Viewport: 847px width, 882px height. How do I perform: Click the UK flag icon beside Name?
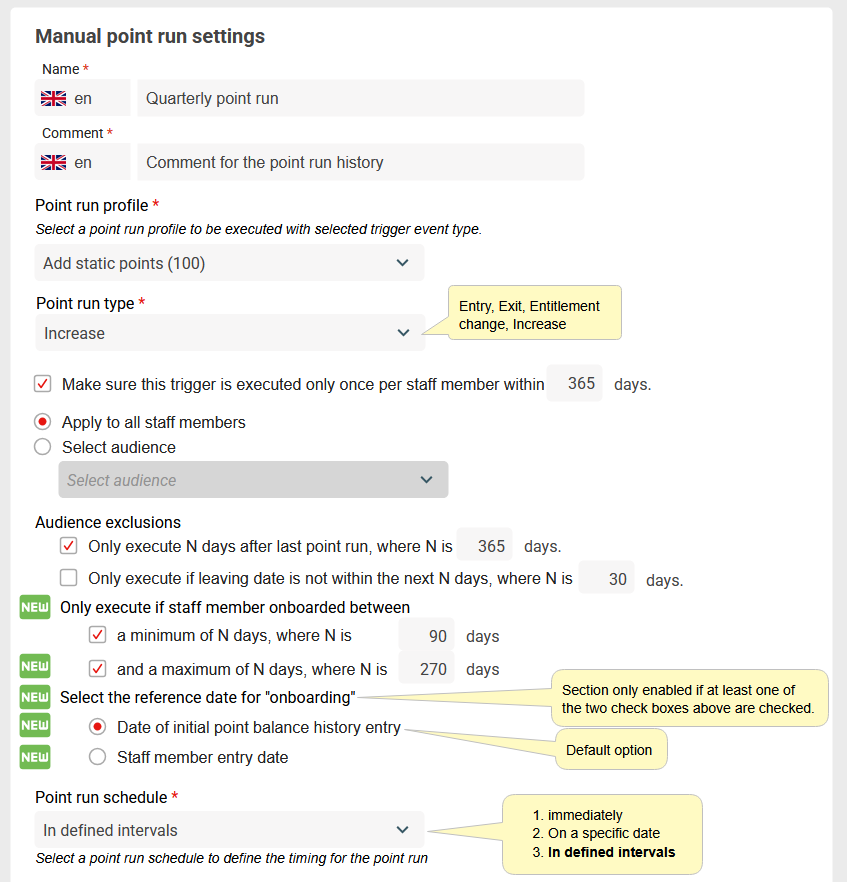coord(53,99)
